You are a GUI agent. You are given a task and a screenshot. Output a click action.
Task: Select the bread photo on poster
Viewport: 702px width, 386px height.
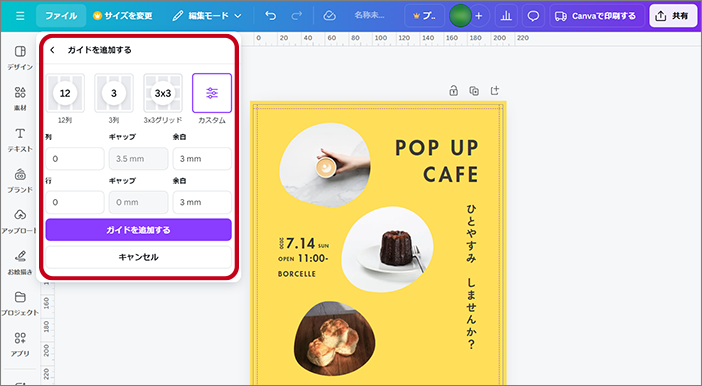(334, 339)
